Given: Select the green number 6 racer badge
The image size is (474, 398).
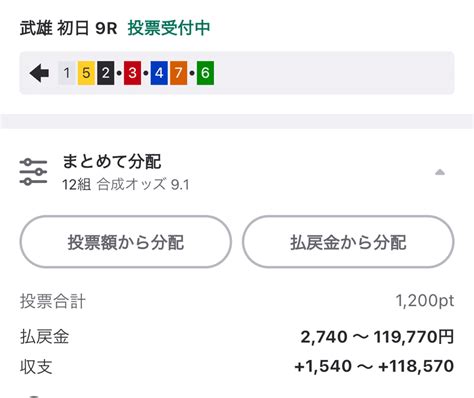Looking at the screenshot, I should [205, 73].
